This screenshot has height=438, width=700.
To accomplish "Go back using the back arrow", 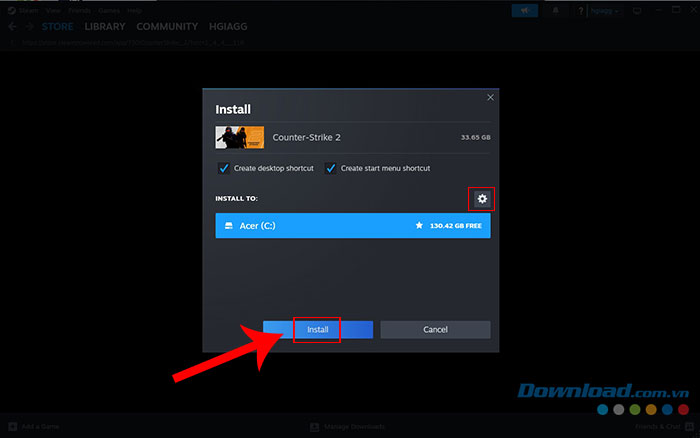I will click(12, 26).
